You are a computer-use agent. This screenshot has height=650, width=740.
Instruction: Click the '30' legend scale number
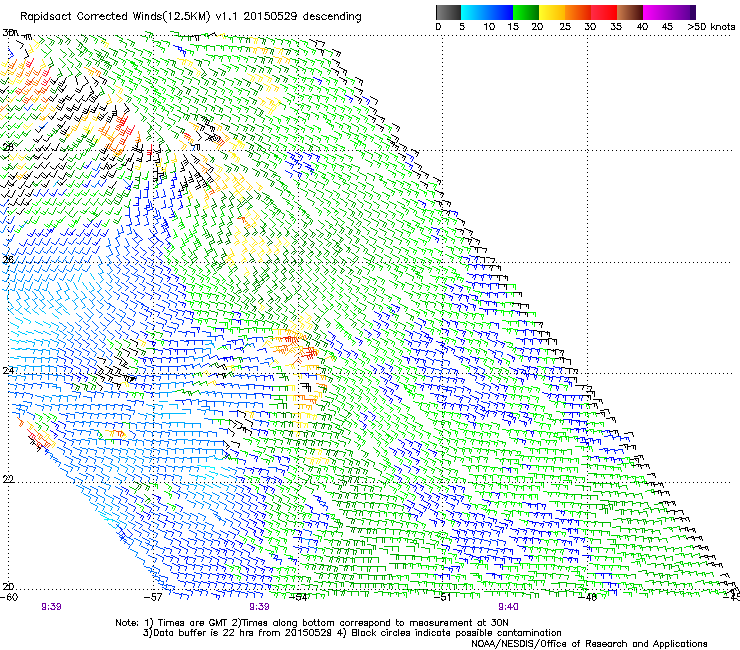(x=590, y=27)
